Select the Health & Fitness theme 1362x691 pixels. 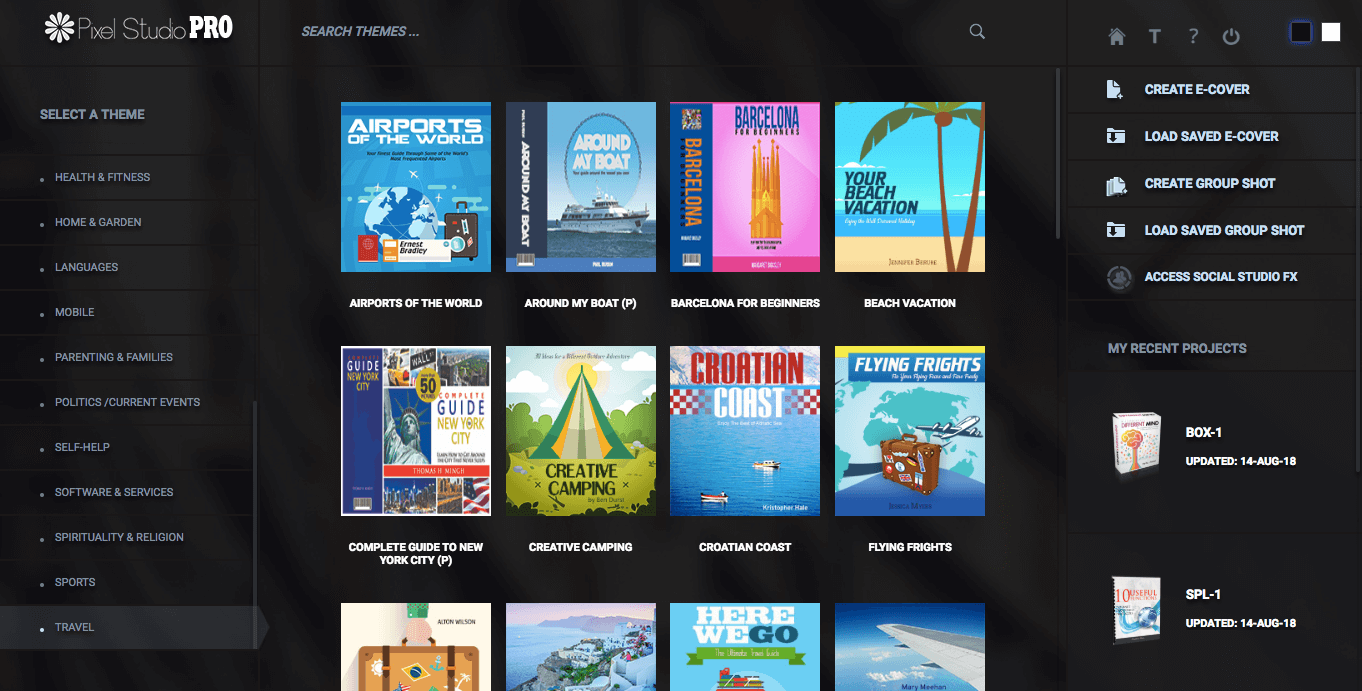click(x=102, y=177)
